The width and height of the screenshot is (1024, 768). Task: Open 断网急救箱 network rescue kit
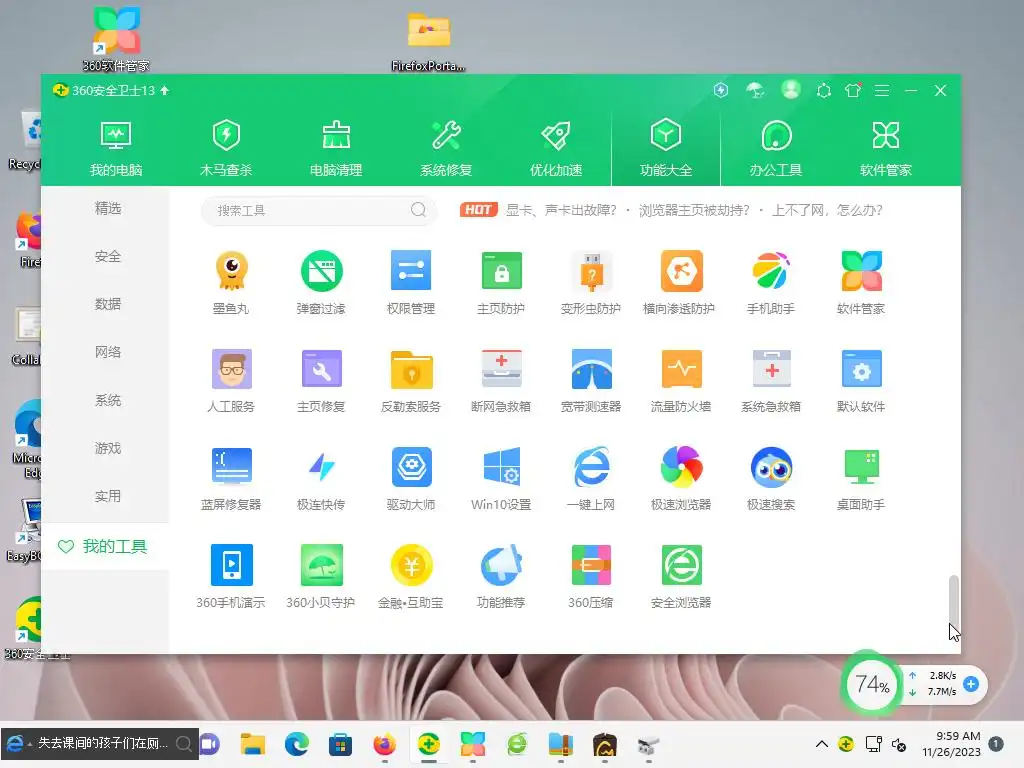[x=501, y=381]
